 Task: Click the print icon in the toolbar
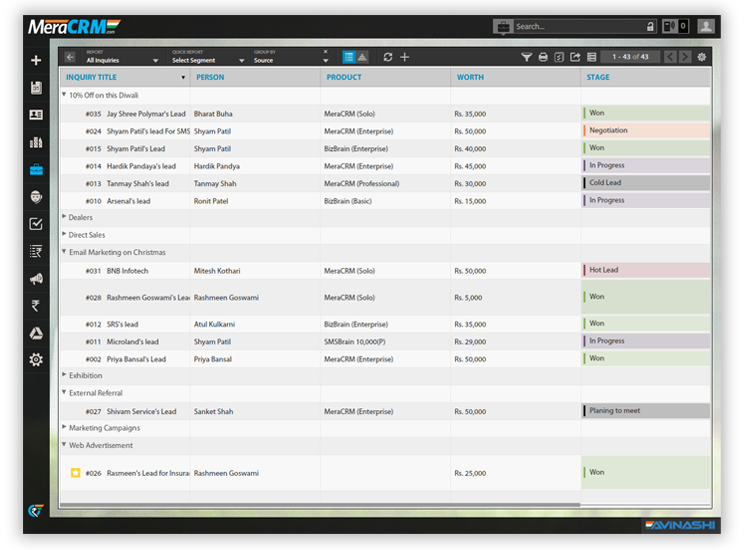pos(543,57)
